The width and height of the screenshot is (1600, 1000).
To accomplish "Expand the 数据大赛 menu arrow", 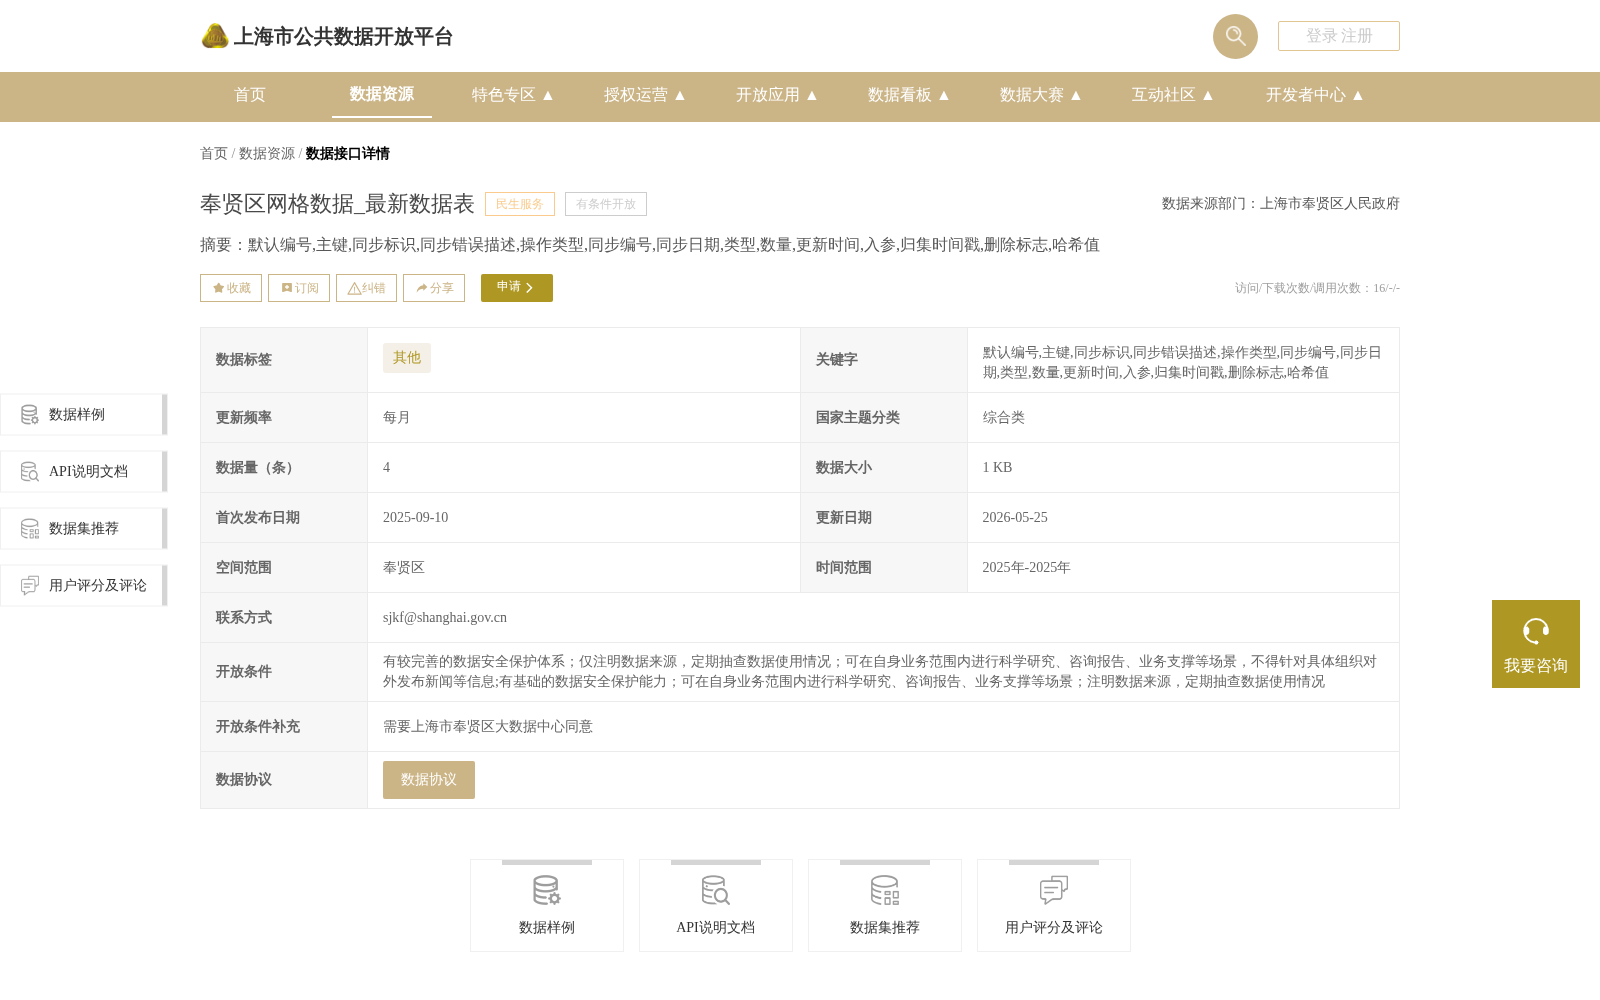I will pos(1076,95).
